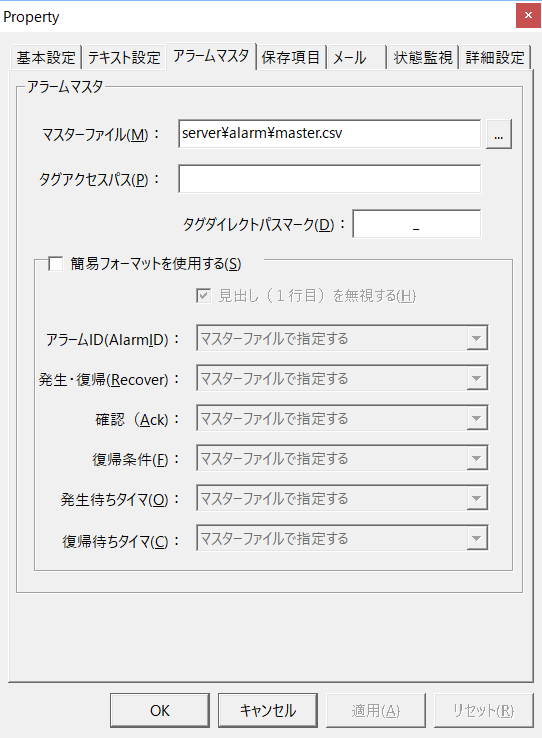The image size is (542, 738).
Task: Toggle 見出し（1行目）を無視する checkbox
Action: point(203,296)
